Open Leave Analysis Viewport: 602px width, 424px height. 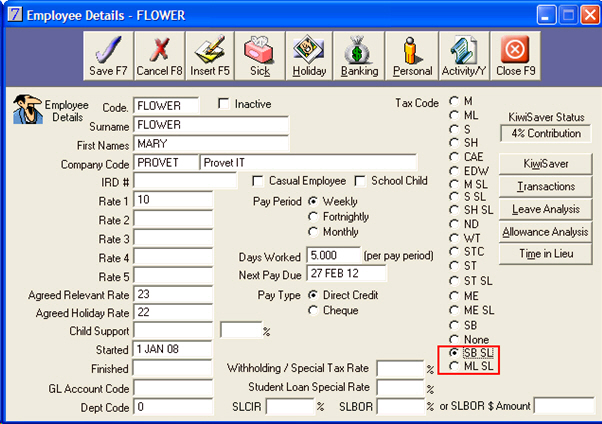tap(546, 209)
